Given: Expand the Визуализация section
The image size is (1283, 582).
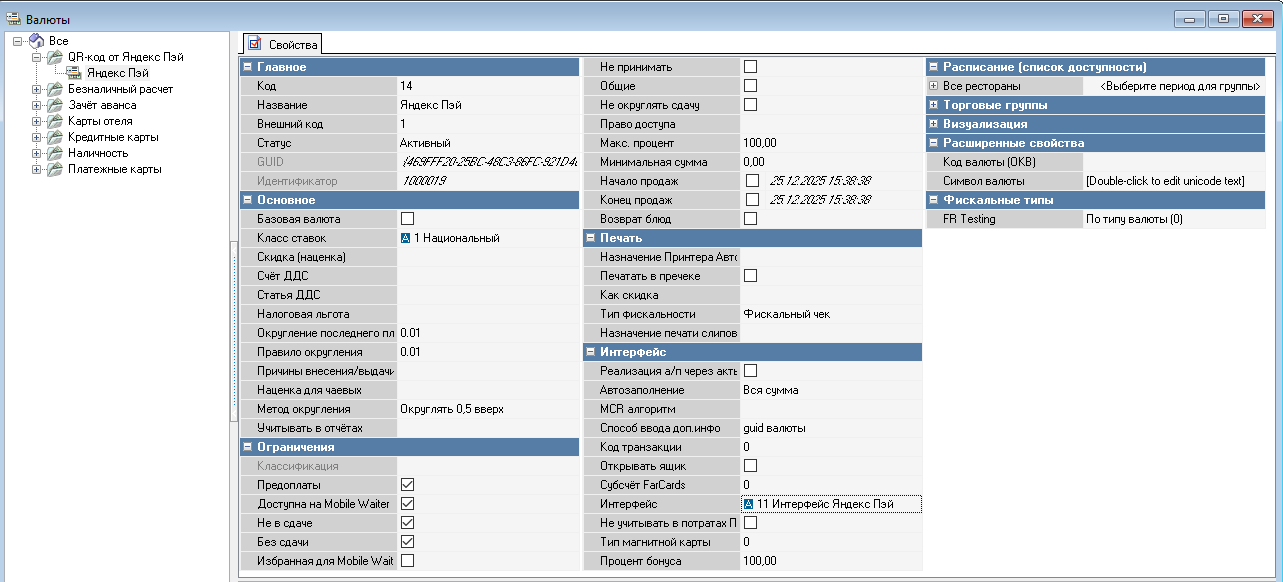Looking at the screenshot, I should tap(933, 124).
